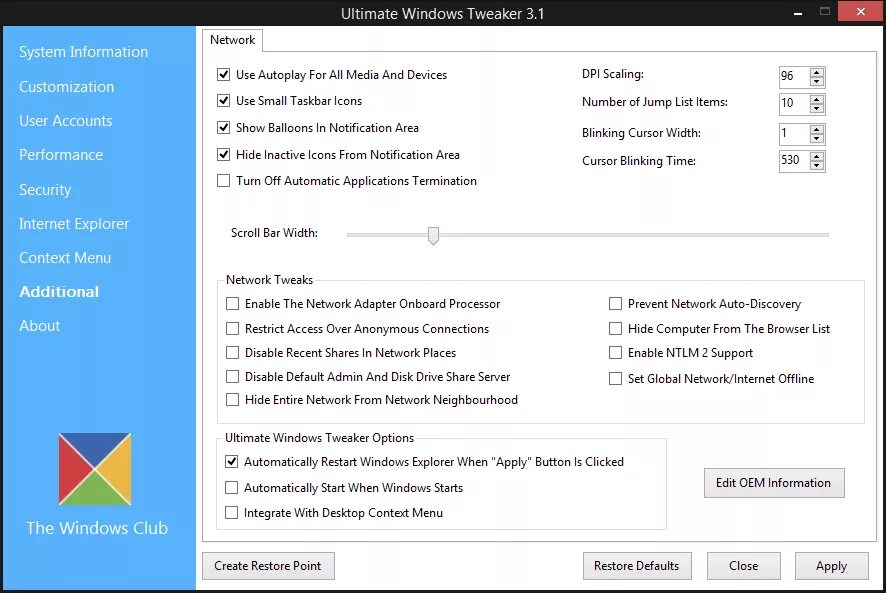Open Performance section

click(61, 154)
